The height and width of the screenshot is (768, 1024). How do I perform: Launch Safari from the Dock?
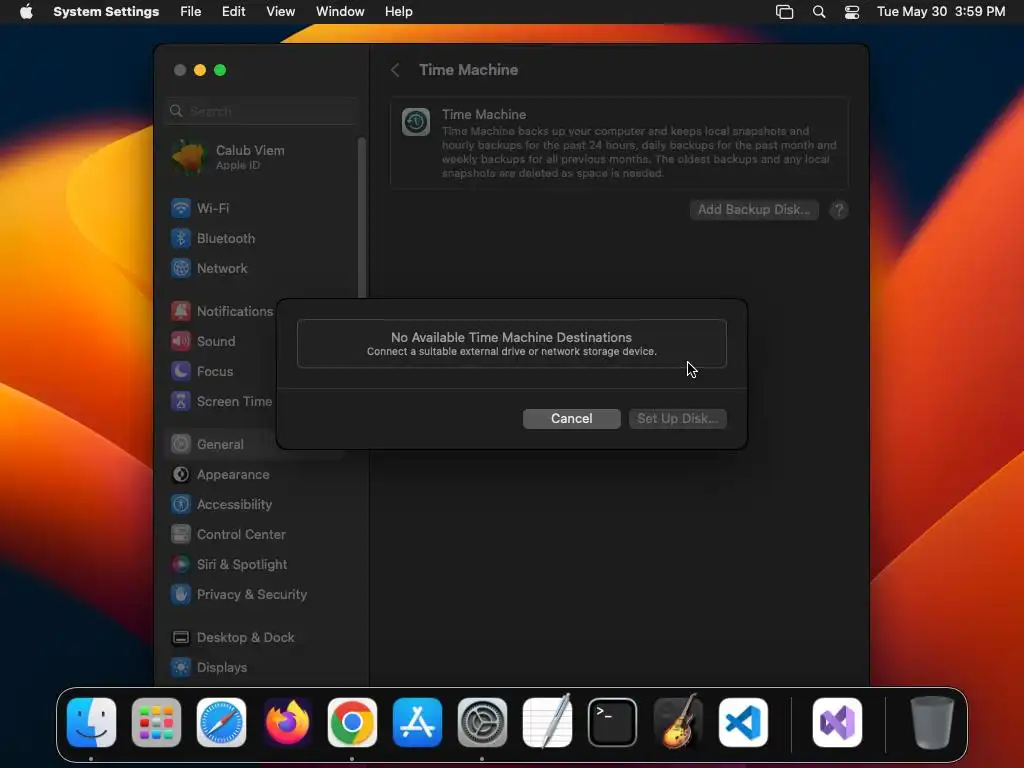coord(221,722)
